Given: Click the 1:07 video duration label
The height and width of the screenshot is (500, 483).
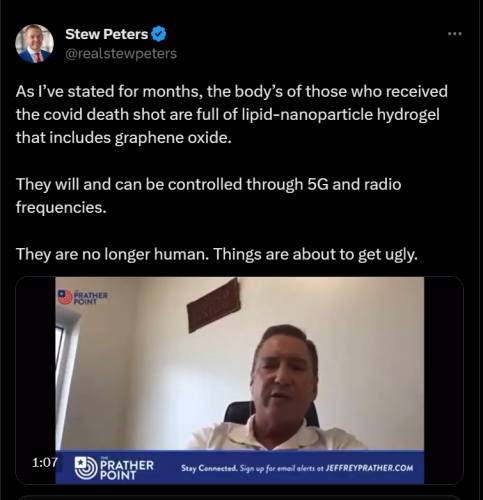Looking at the screenshot, I should (45, 462).
